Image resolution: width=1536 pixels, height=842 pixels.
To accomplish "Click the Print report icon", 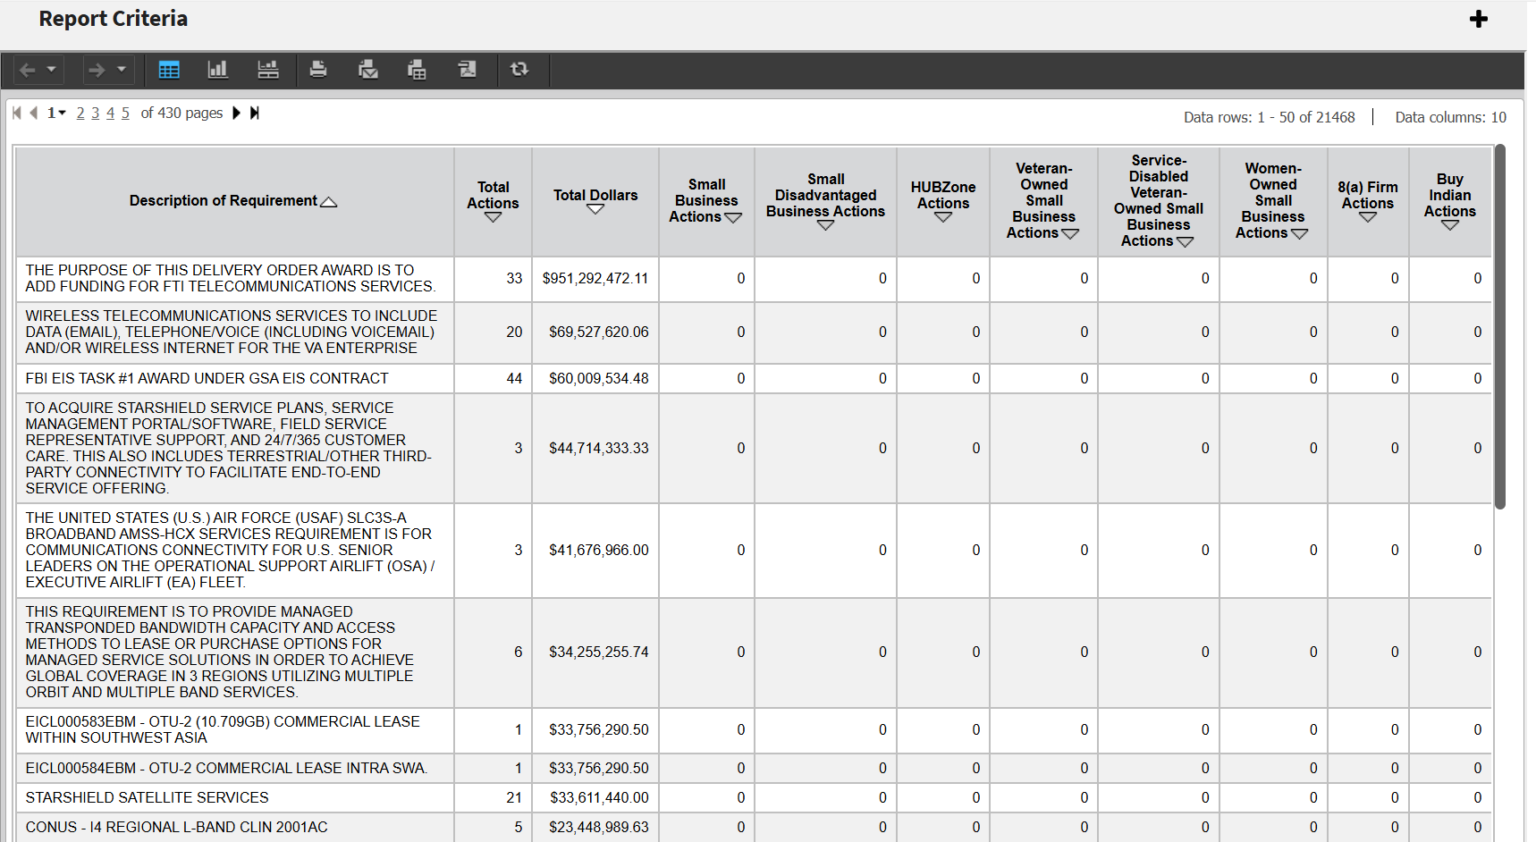I will click(318, 69).
